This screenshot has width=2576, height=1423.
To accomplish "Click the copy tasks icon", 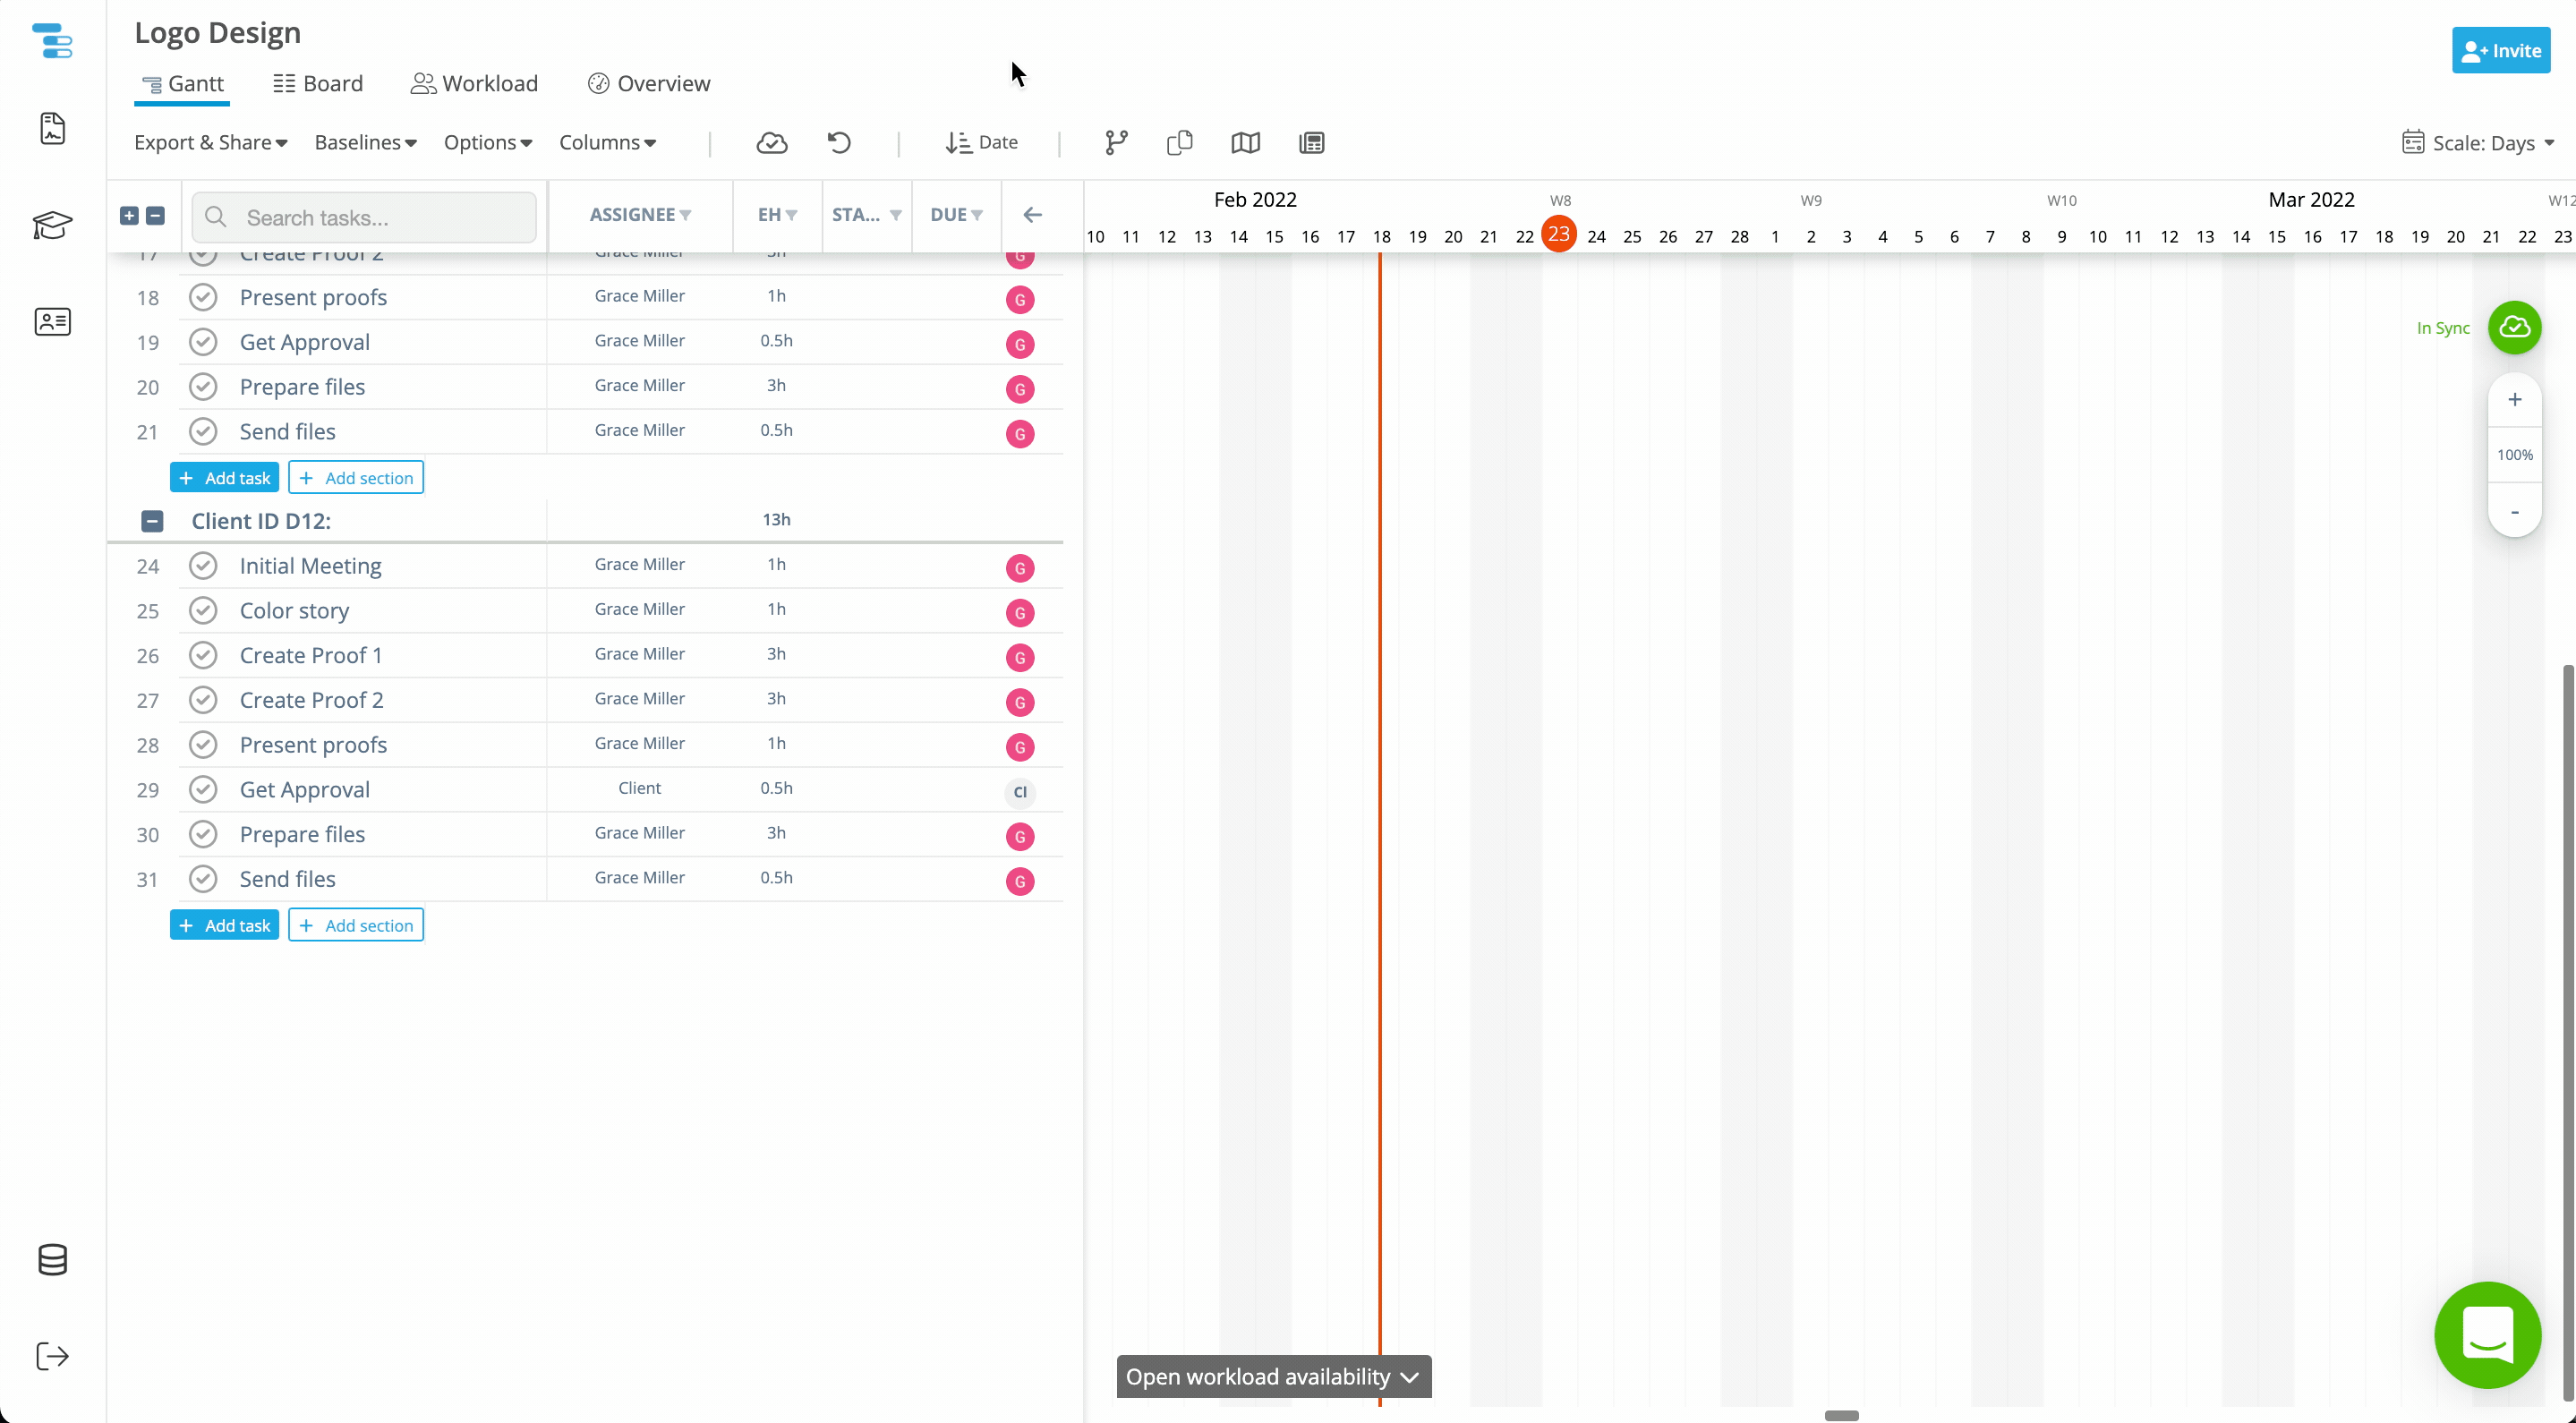I will 1179,142.
